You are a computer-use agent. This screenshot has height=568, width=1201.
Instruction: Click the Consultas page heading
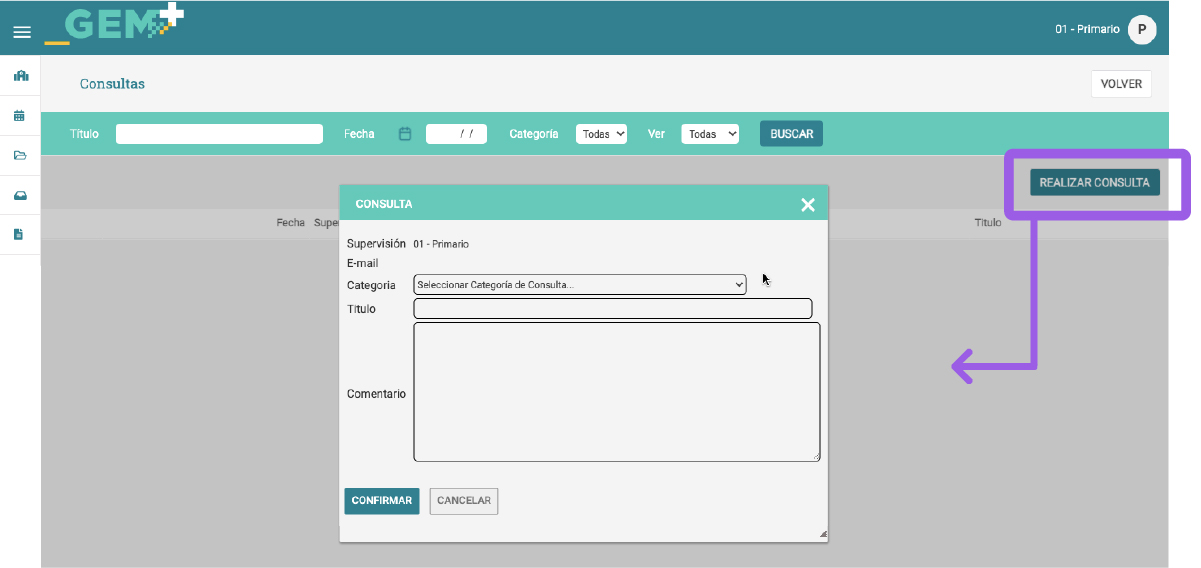(x=112, y=84)
